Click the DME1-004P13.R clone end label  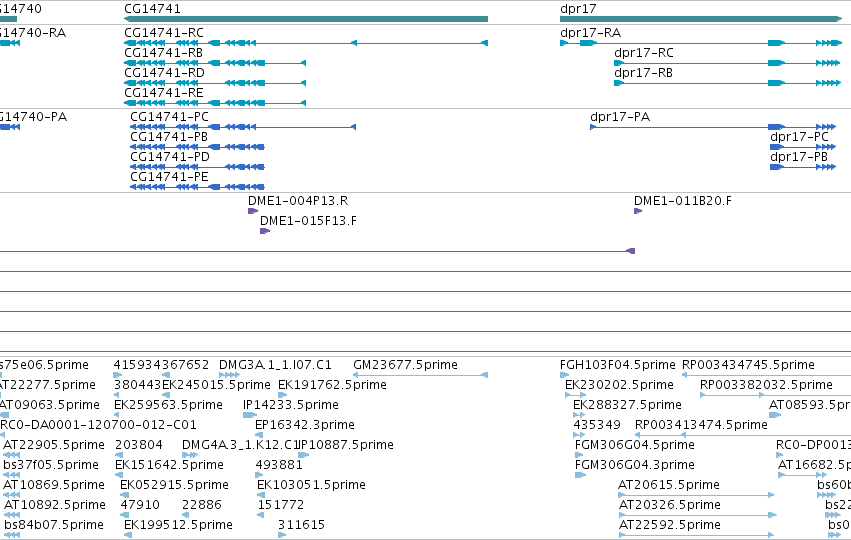click(298, 201)
